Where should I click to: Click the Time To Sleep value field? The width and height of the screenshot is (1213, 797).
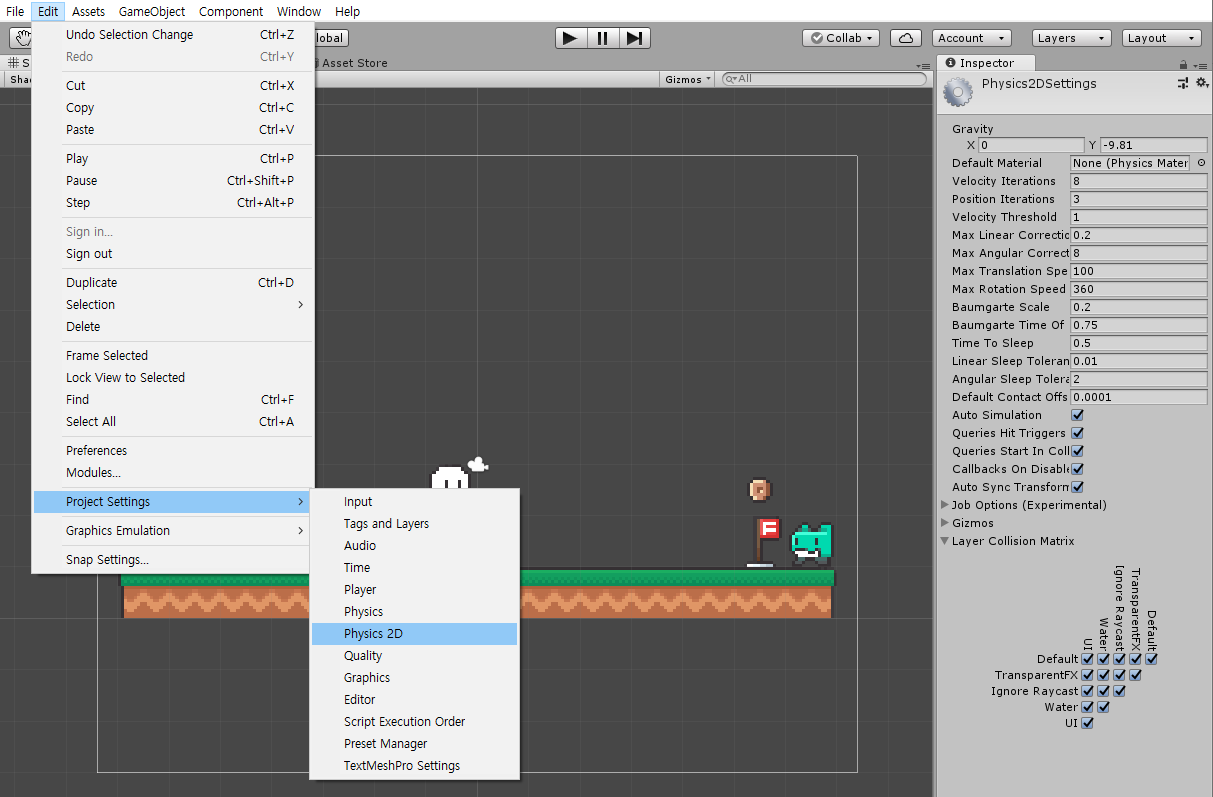(x=1139, y=343)
